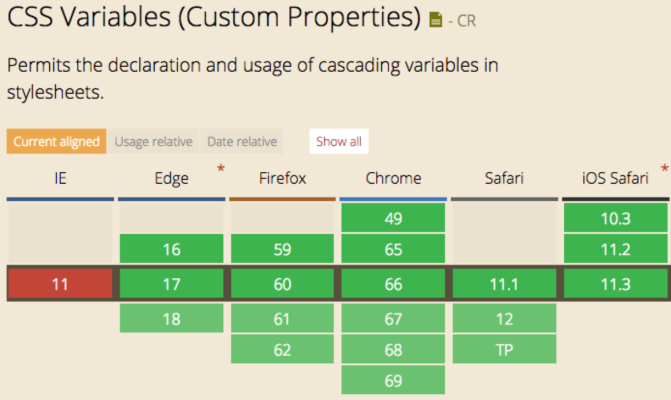Select iOS Safari 10.3 cell
The width and height of the screenshot is (671, 400).
[616, 218]
